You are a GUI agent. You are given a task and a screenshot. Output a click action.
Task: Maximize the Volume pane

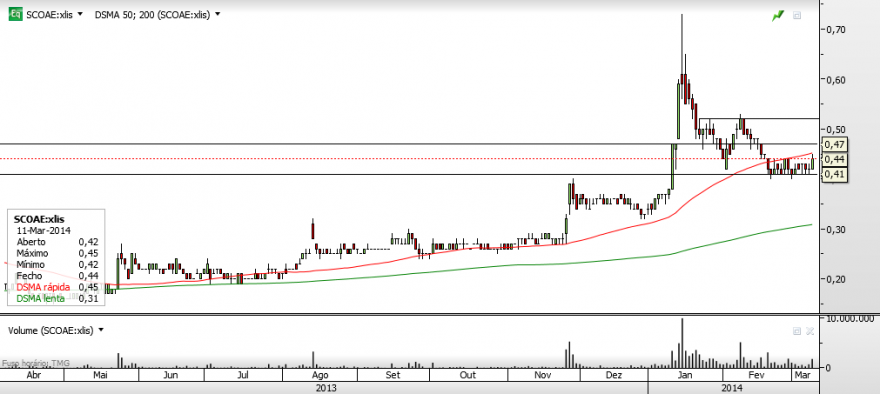point(796,331)
